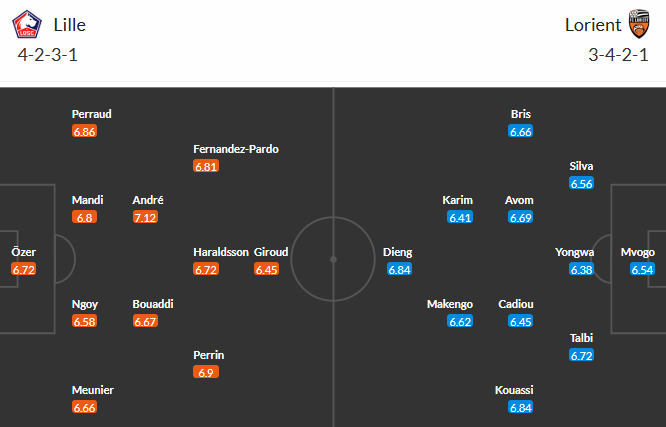Select striker Giroud on the pitch
This screenshot has height=427, width=666.
[272, 252]
